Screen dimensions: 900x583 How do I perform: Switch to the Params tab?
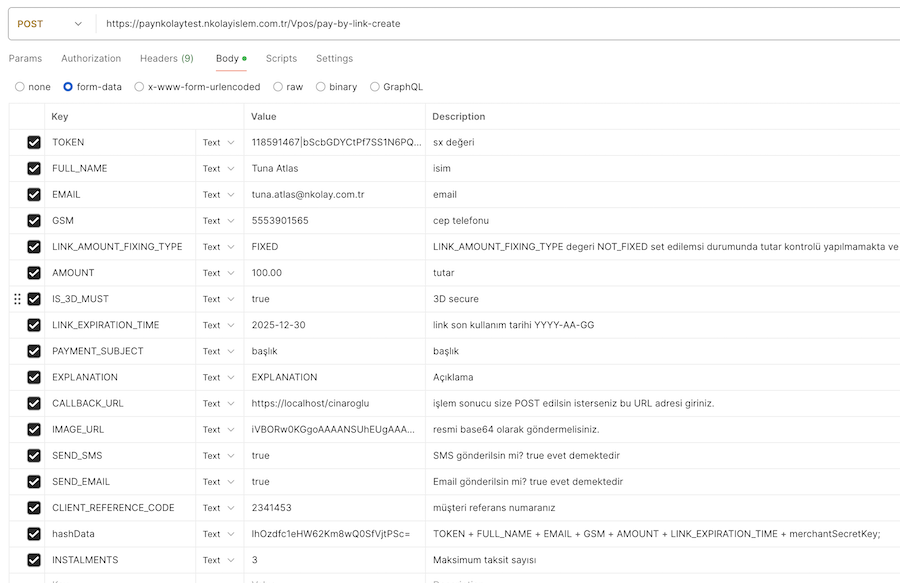[x=25, y=59]
